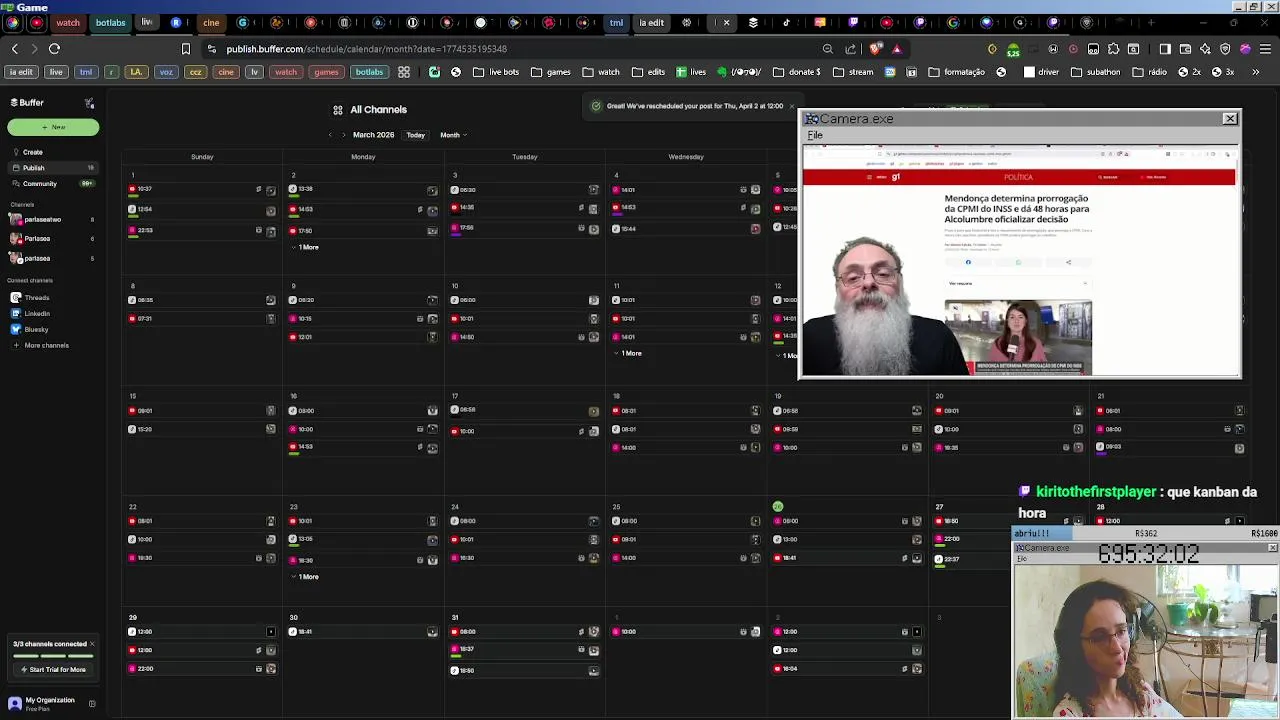This screenshot has width=1280, height=720.
Task: Open the browser hamburger menu
Action: point(1265,48)
